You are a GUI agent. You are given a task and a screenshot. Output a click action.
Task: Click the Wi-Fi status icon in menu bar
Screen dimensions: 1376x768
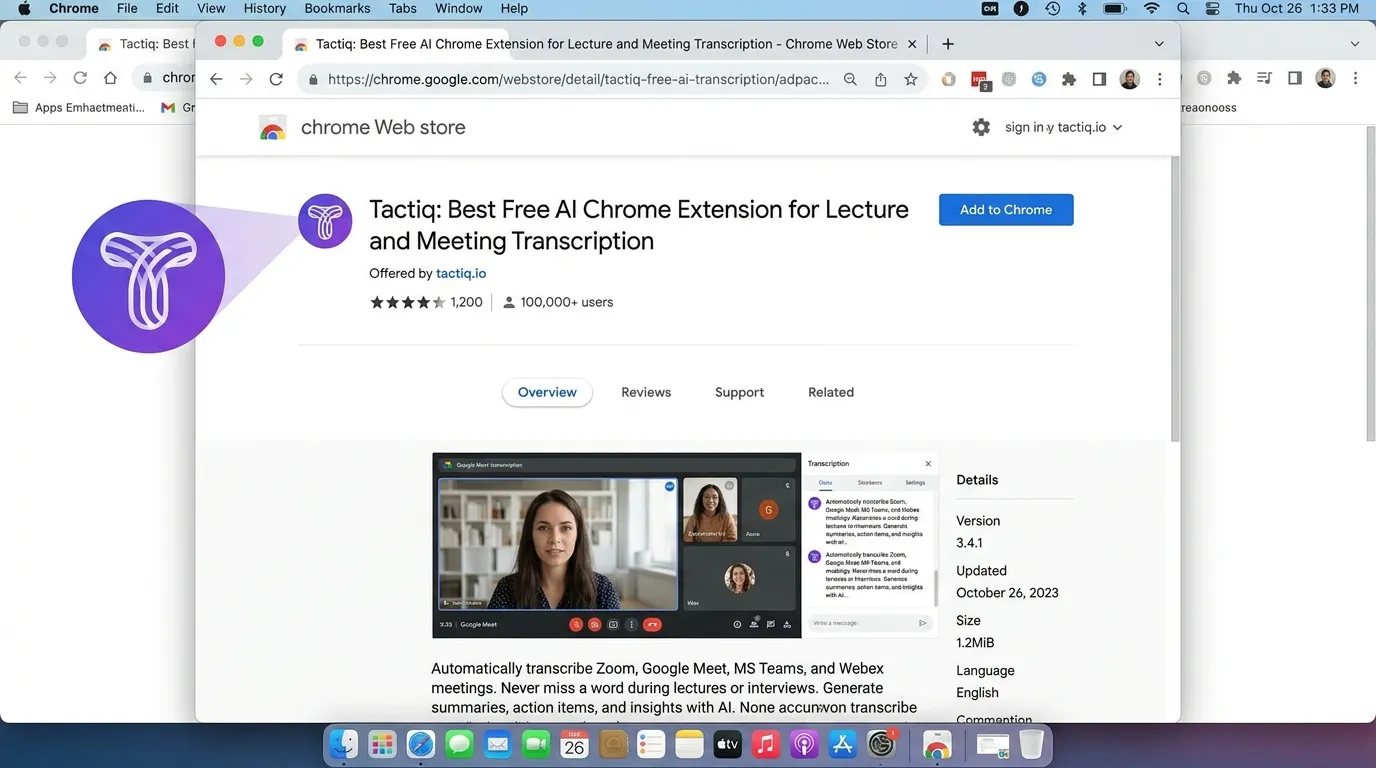pyautogui.click(x=1152, y=8)
